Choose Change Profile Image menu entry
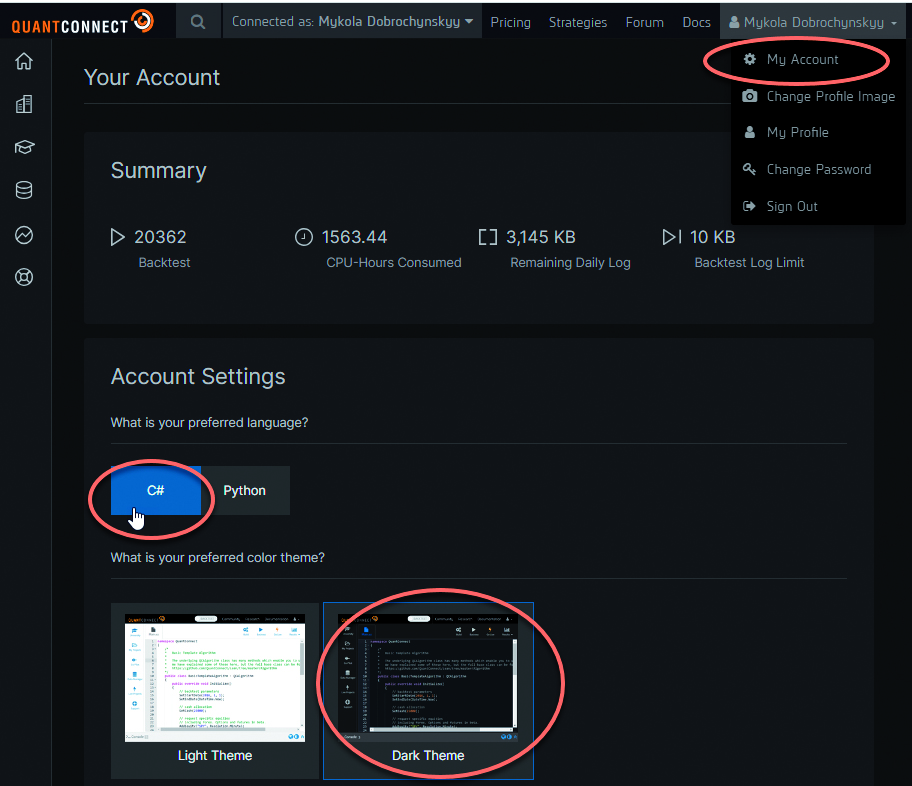 click(x=831, y=97)
